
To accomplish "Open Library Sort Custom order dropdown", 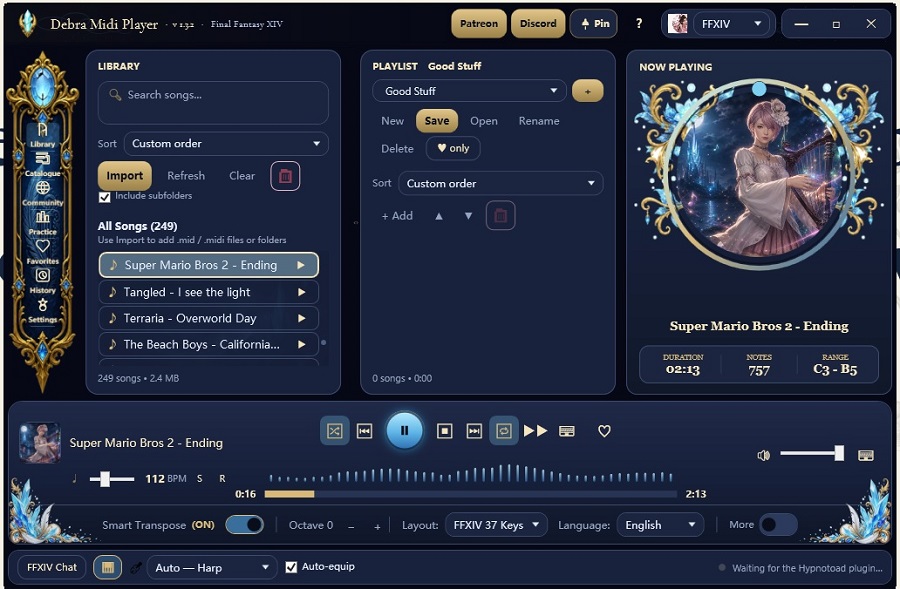I will click(226, 144).
